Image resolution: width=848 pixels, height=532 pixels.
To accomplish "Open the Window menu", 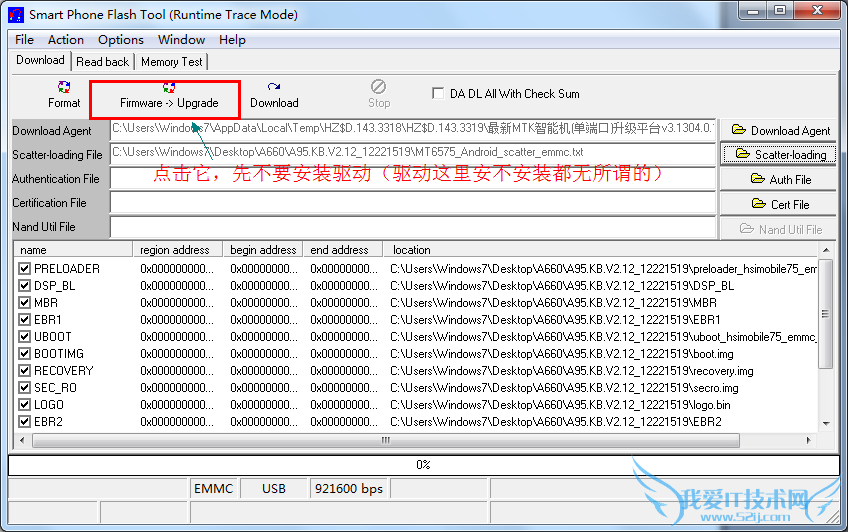I will coord(181,39).
